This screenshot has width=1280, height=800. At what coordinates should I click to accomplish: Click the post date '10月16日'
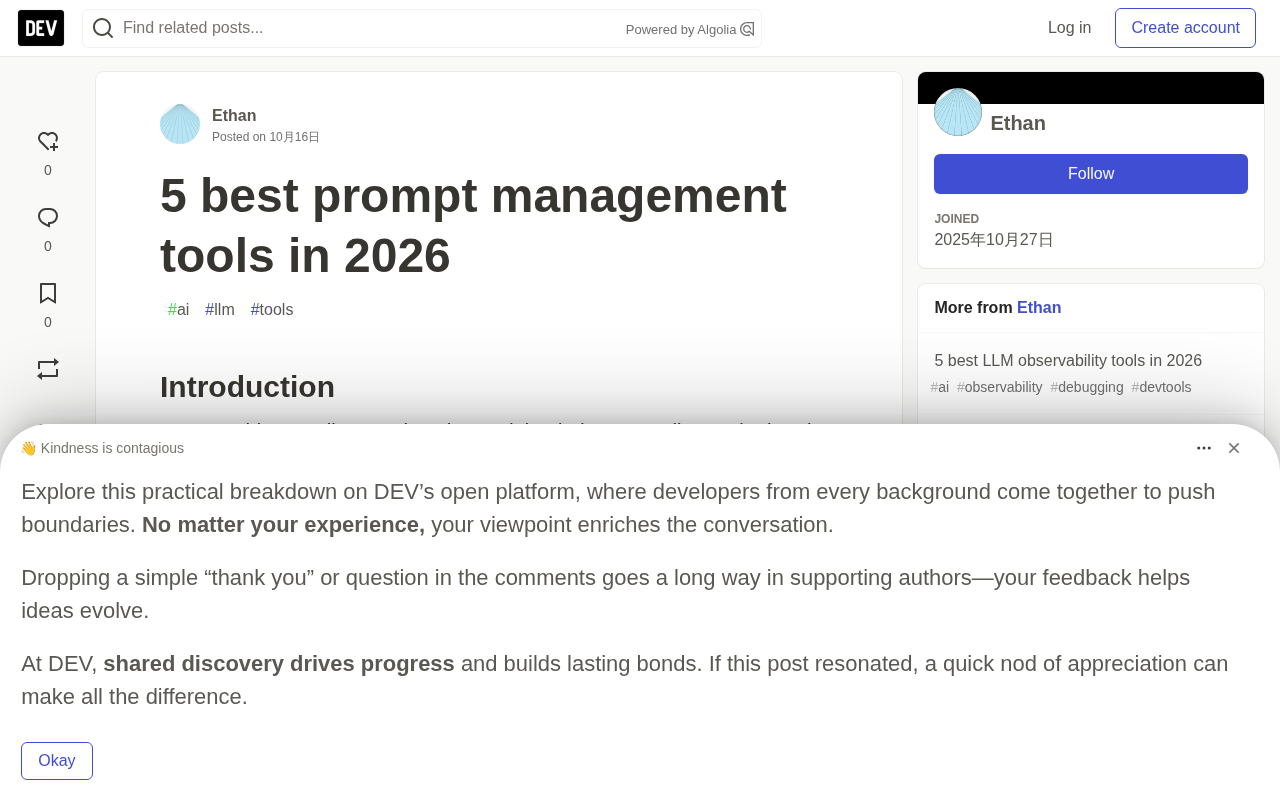294,137
